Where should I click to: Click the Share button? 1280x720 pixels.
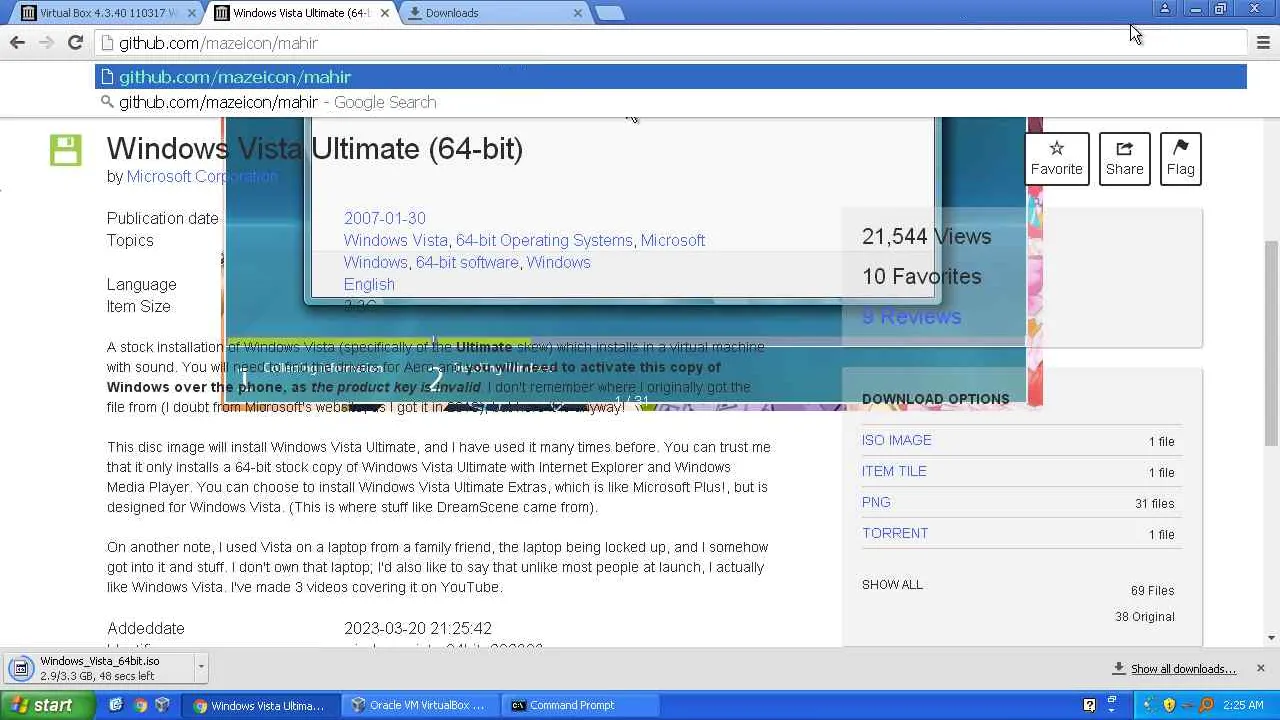[x=1124, y=158]
